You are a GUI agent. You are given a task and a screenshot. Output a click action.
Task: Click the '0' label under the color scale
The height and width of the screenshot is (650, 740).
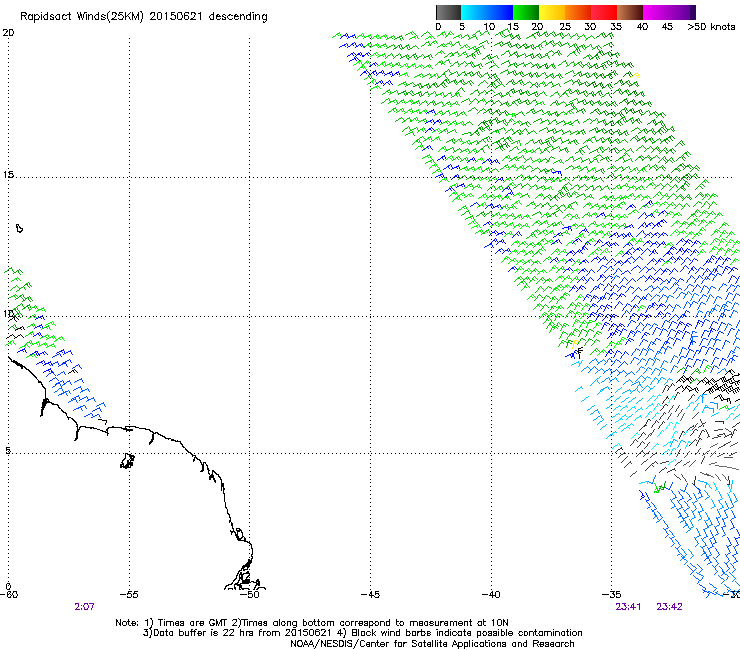pos(438,26)
